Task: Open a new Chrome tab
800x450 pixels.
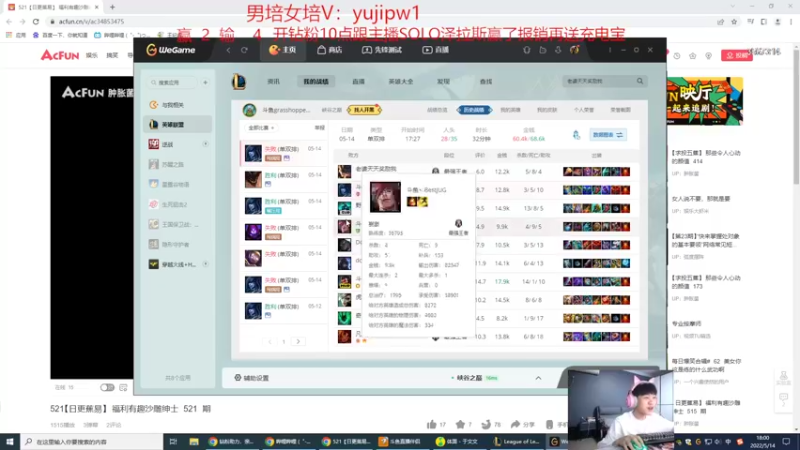Action: coord(112,7)
